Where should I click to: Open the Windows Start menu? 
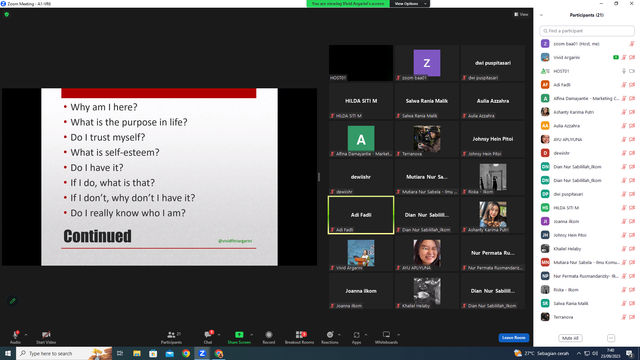coord(8,353)
